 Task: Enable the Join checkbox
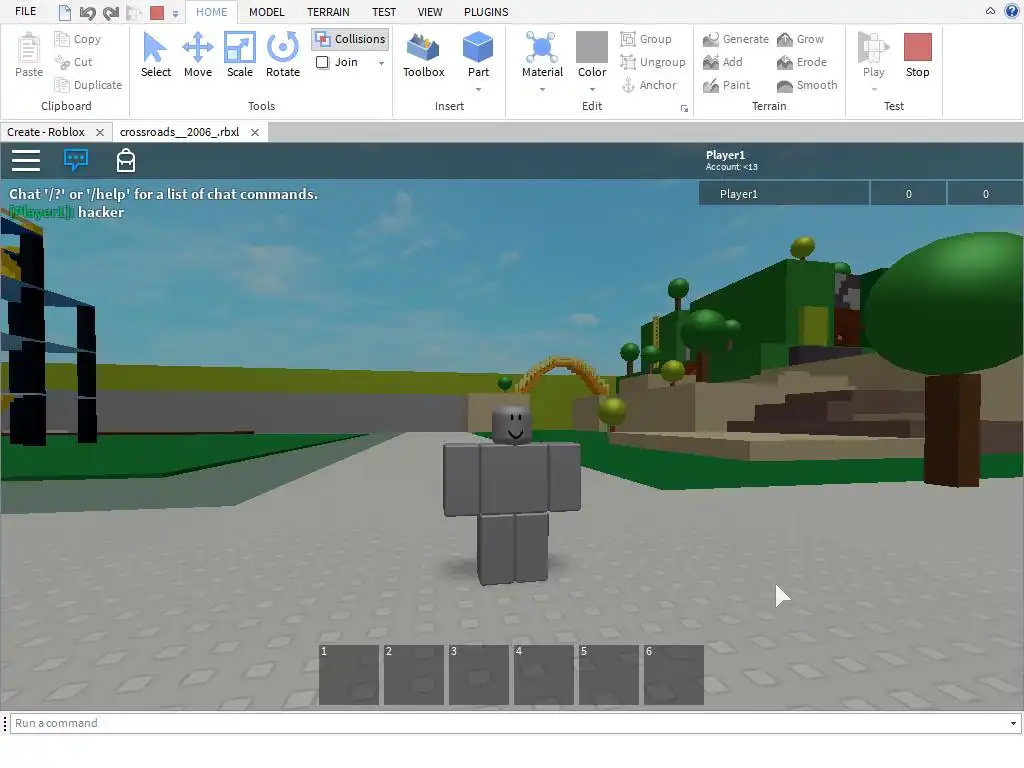pyautogui.click(x=322, y=62)
